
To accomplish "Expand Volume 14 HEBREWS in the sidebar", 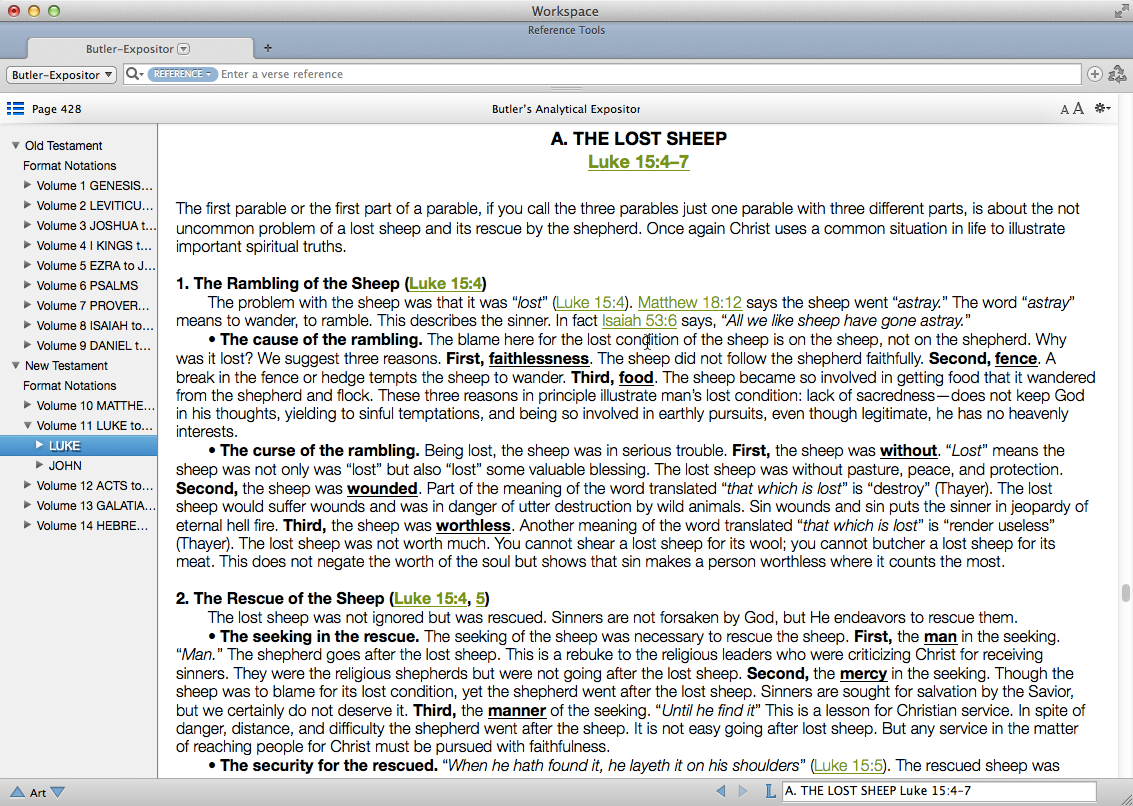I will click(27, 526).
